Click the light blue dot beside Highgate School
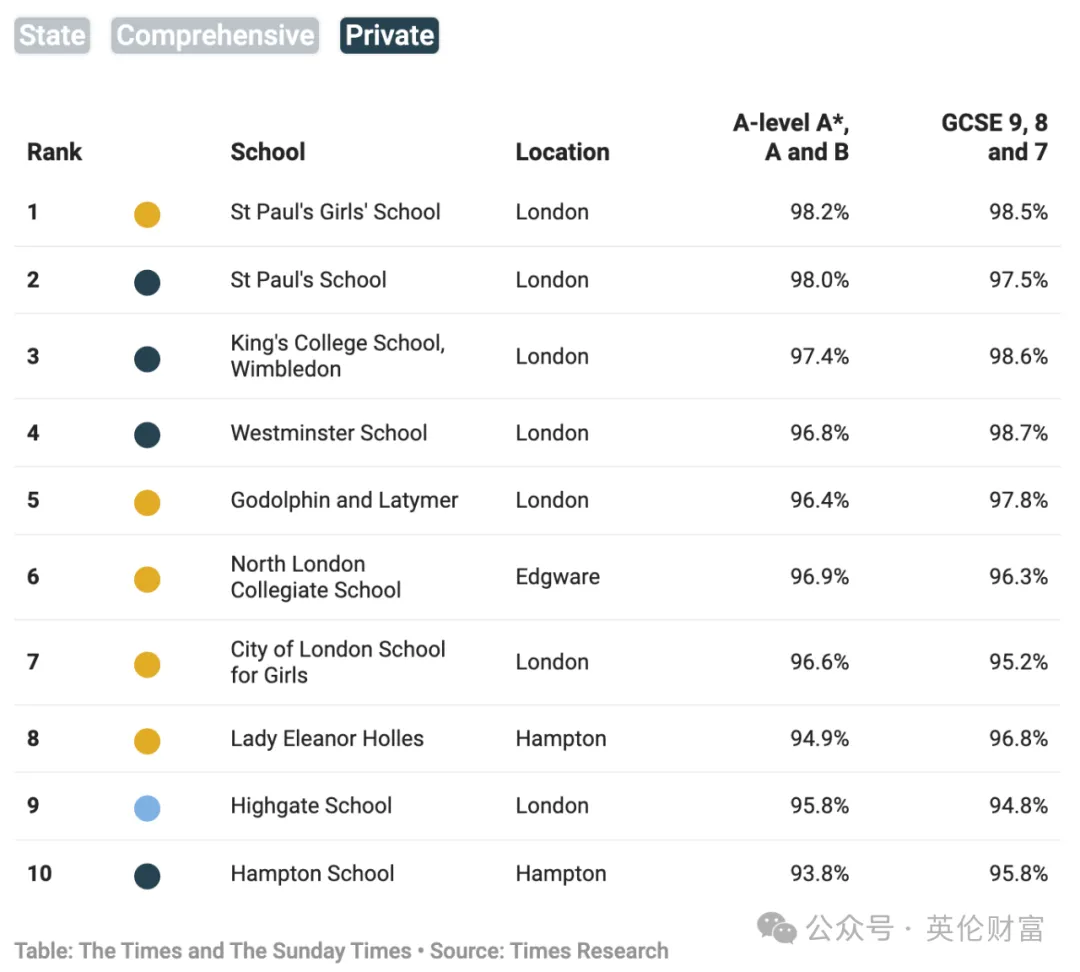The height and width of the screenshot is (972, 1080). pos(147,808)
